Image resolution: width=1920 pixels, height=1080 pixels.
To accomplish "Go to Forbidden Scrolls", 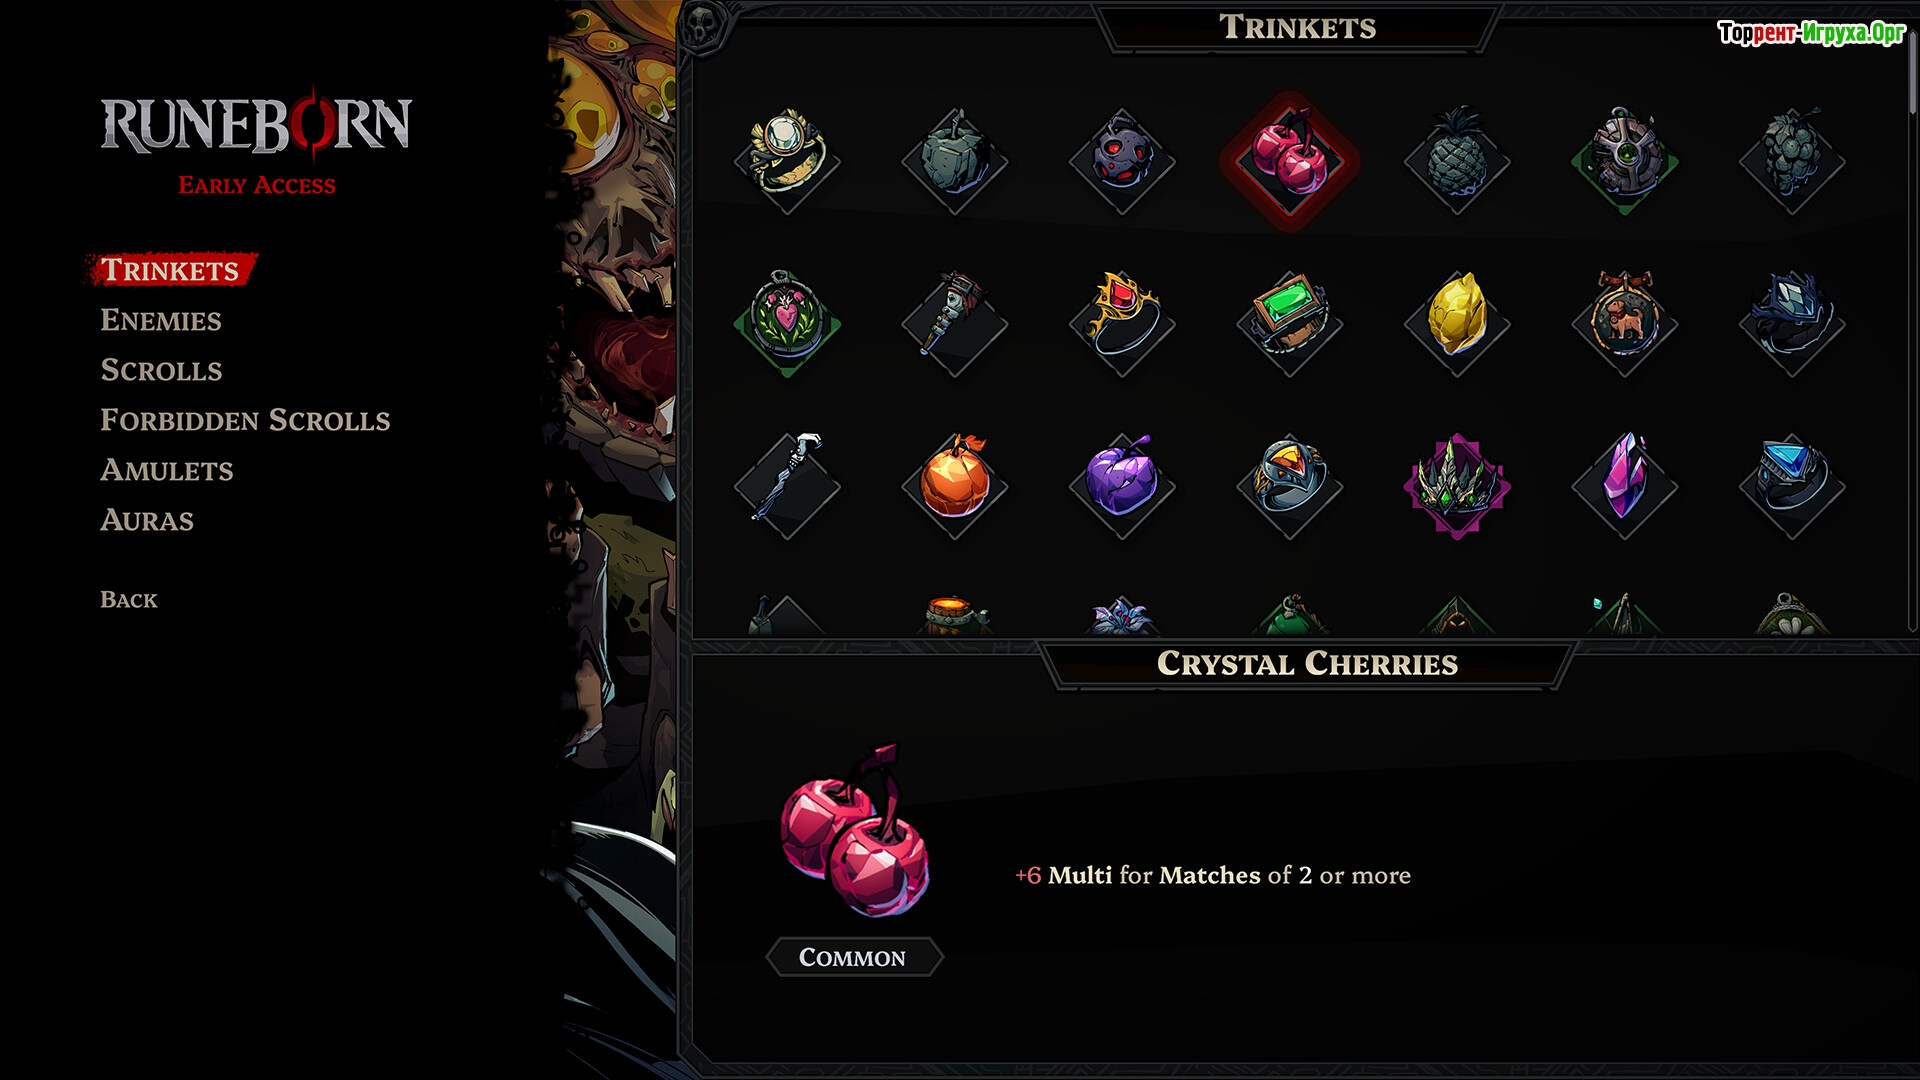I will [245, 420].
